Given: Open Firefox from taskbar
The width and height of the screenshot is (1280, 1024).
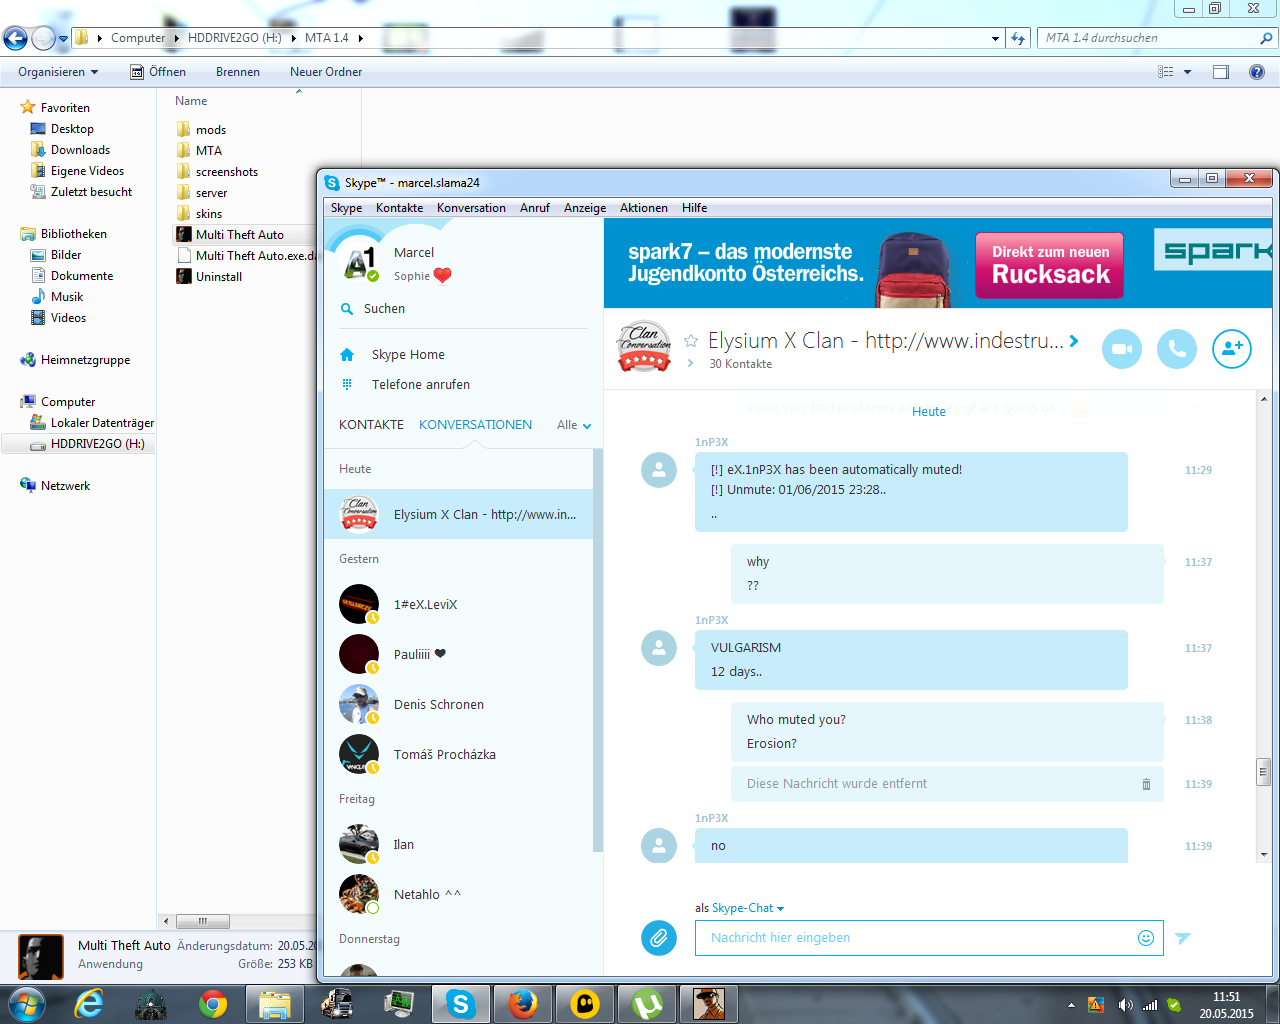Looking at the screenshot, I should (523, 1004).
